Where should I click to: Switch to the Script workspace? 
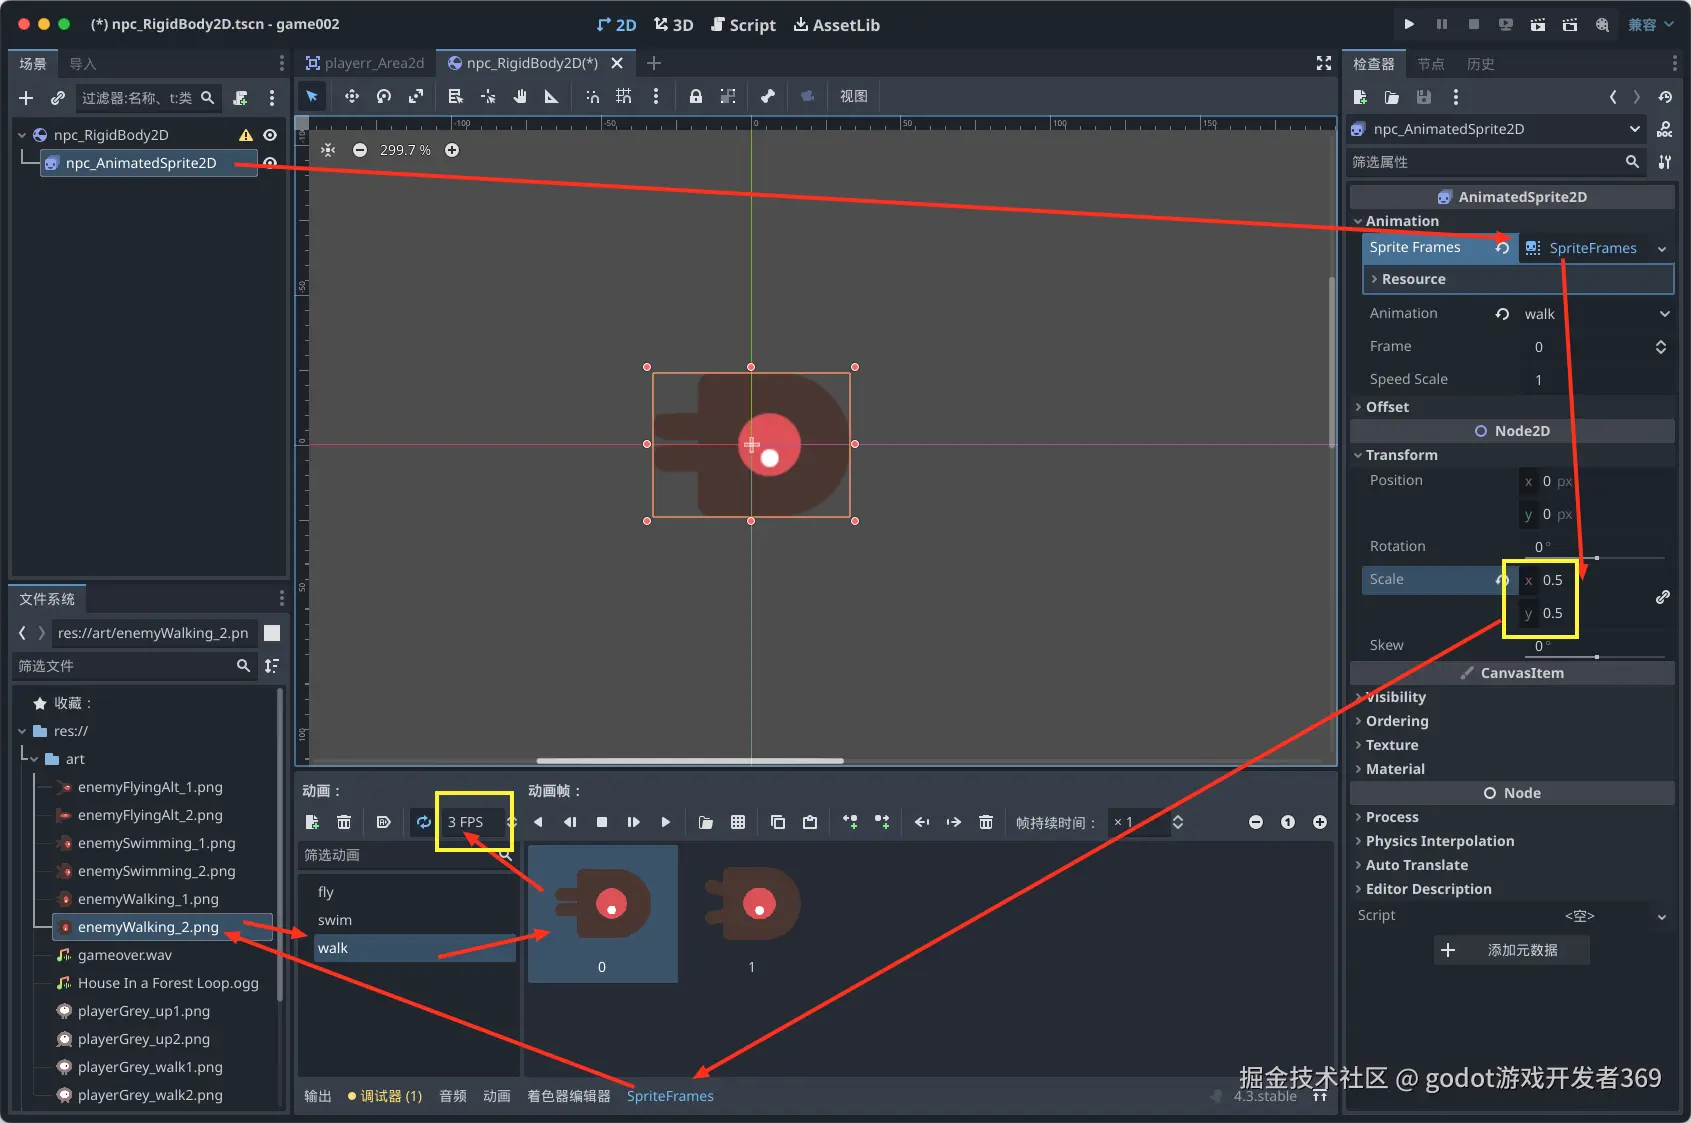tap(743, 25)
